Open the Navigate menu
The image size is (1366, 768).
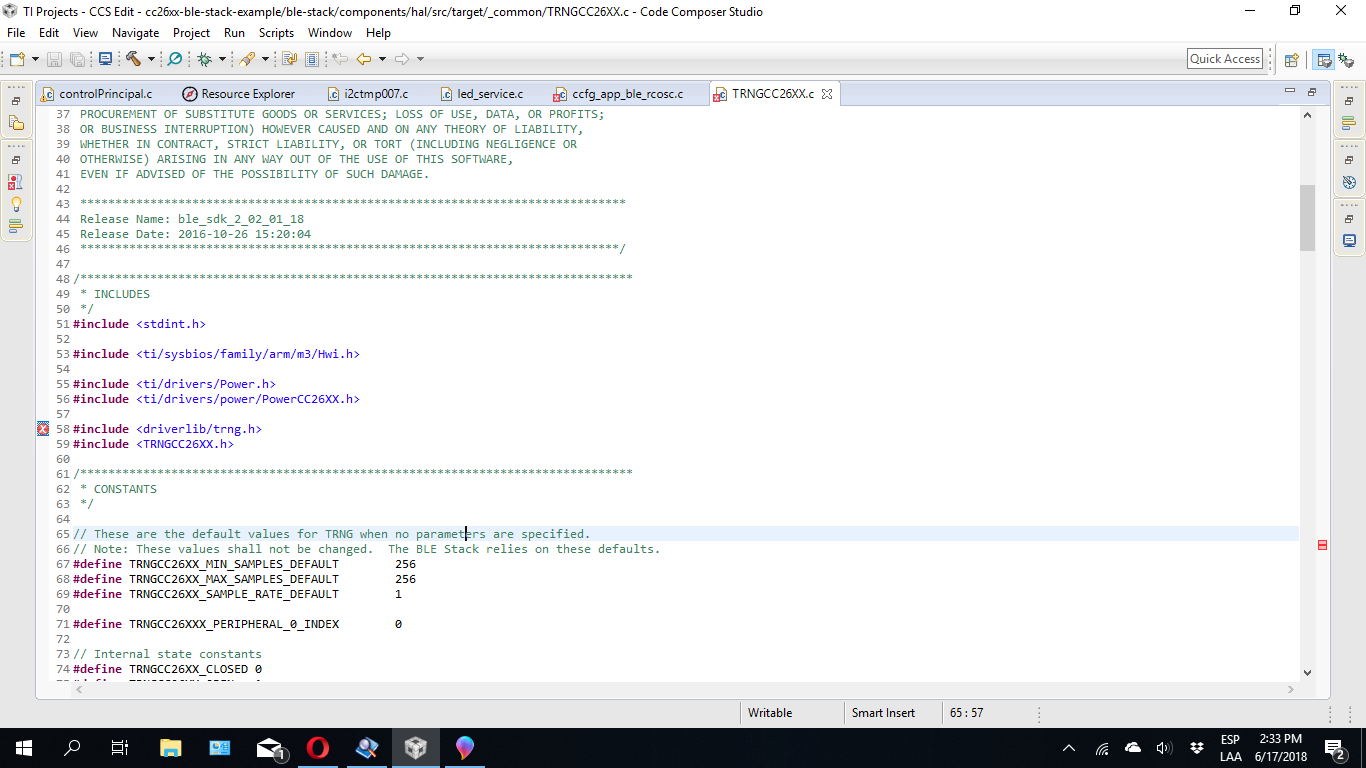(135, 33)
